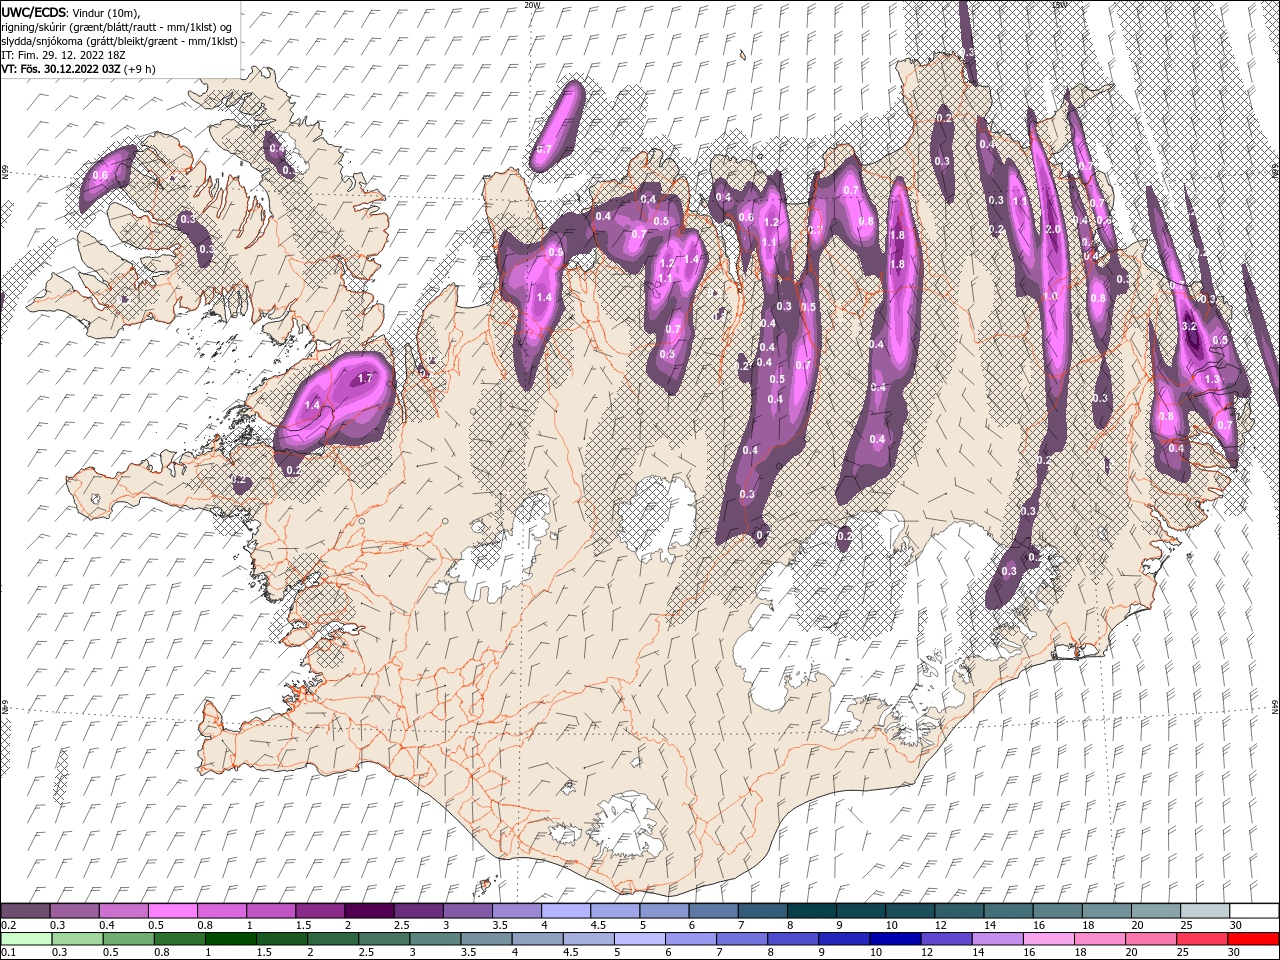Select the 'VT: Fös. 30.12.2022 03Z' valid time line
Viewport: 1280px width, 960px height.
point(60,69)
